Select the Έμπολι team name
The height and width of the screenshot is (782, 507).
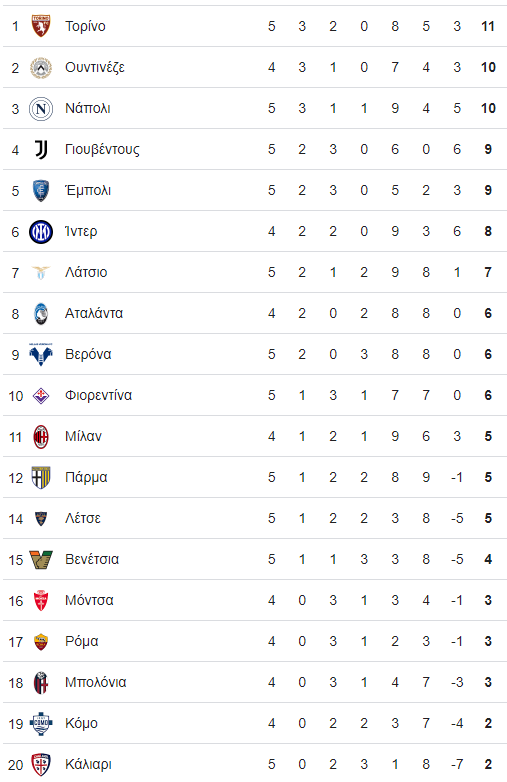click(88, 190)
